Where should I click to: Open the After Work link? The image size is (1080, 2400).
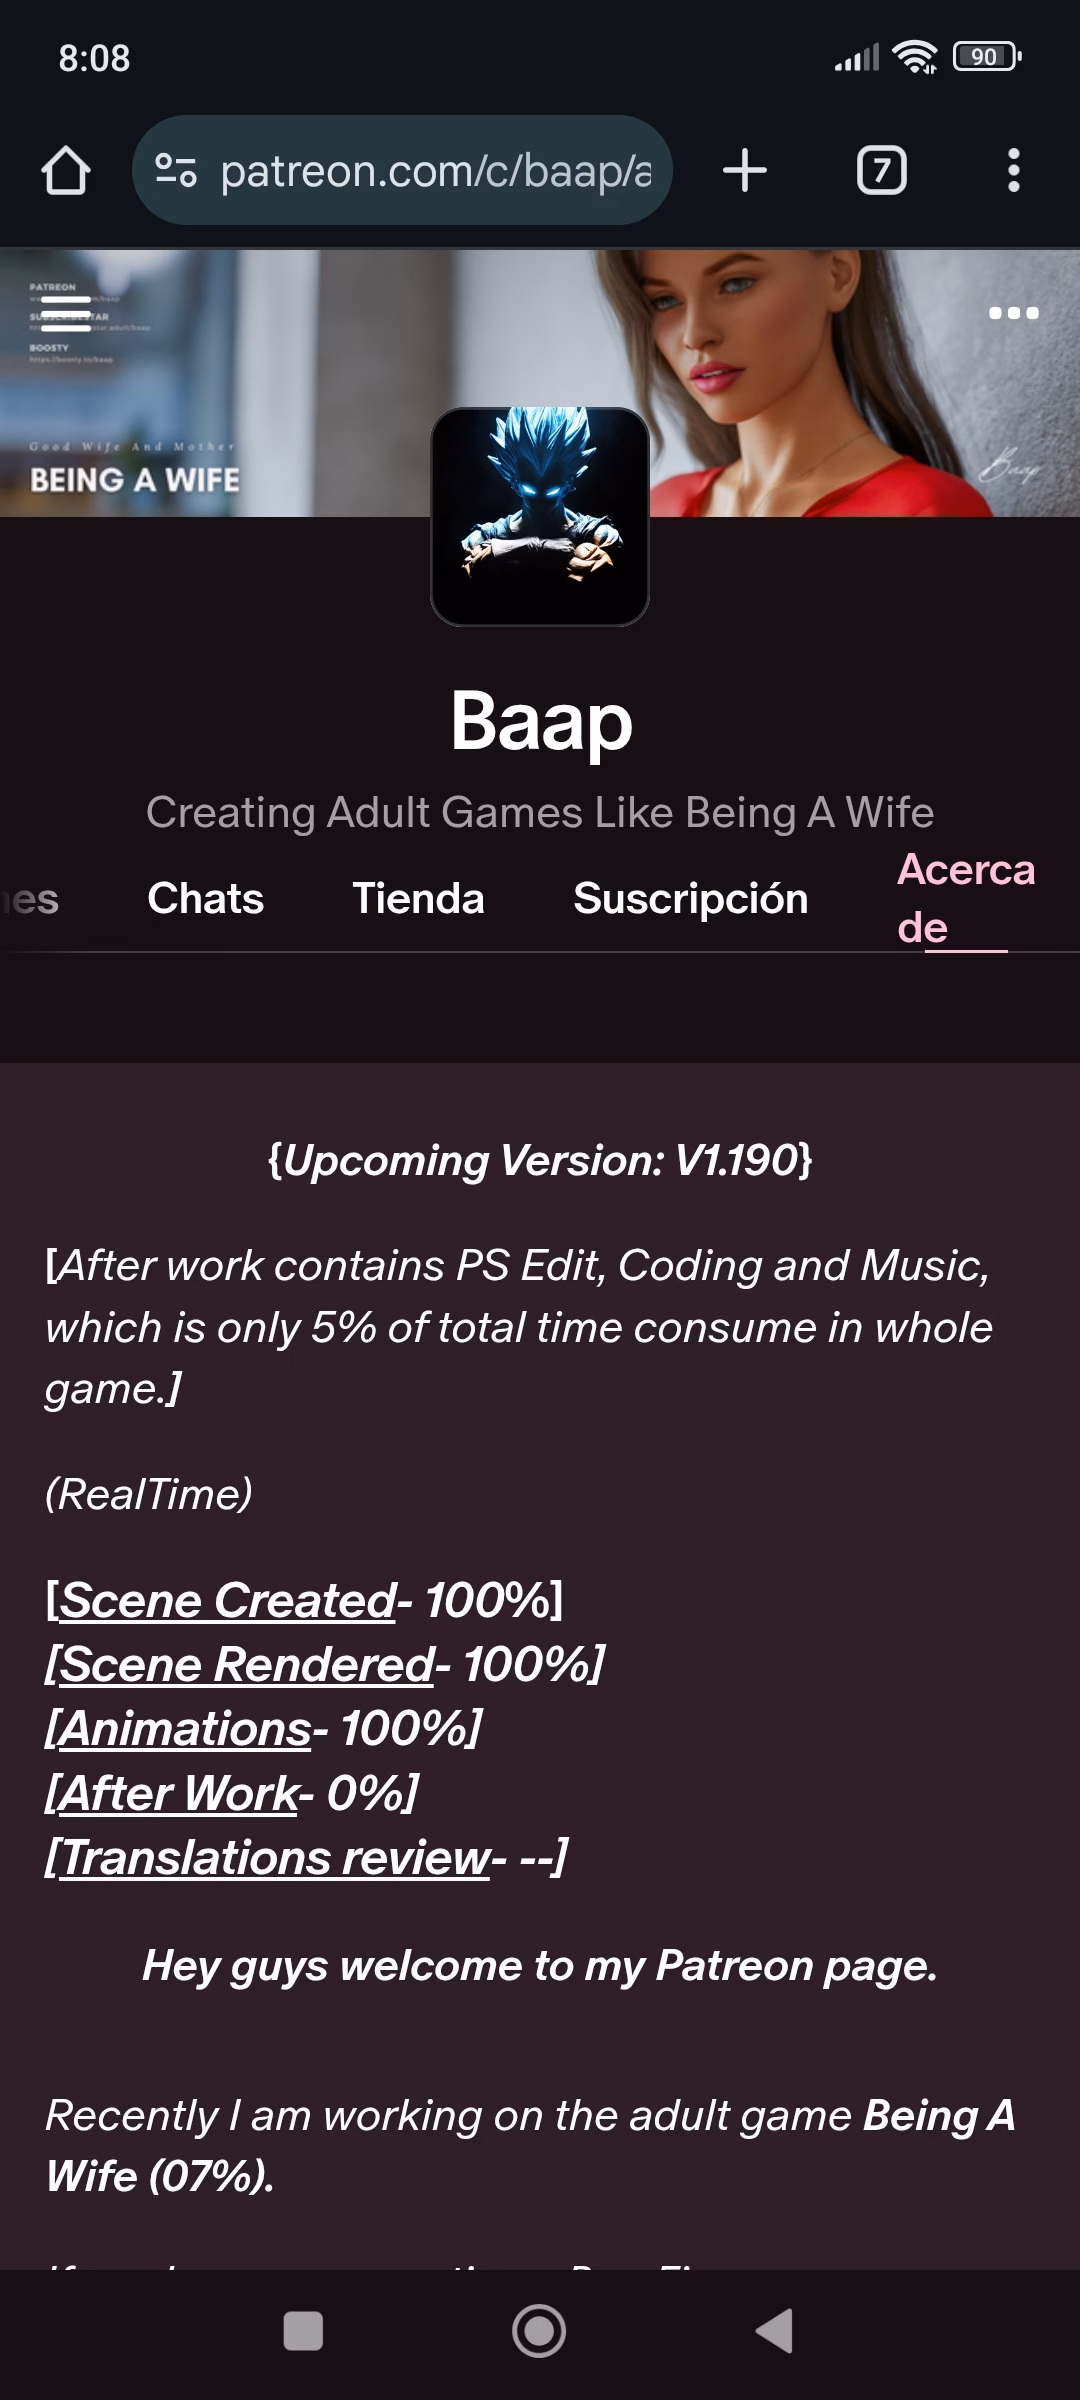(x=180, y=1794)
